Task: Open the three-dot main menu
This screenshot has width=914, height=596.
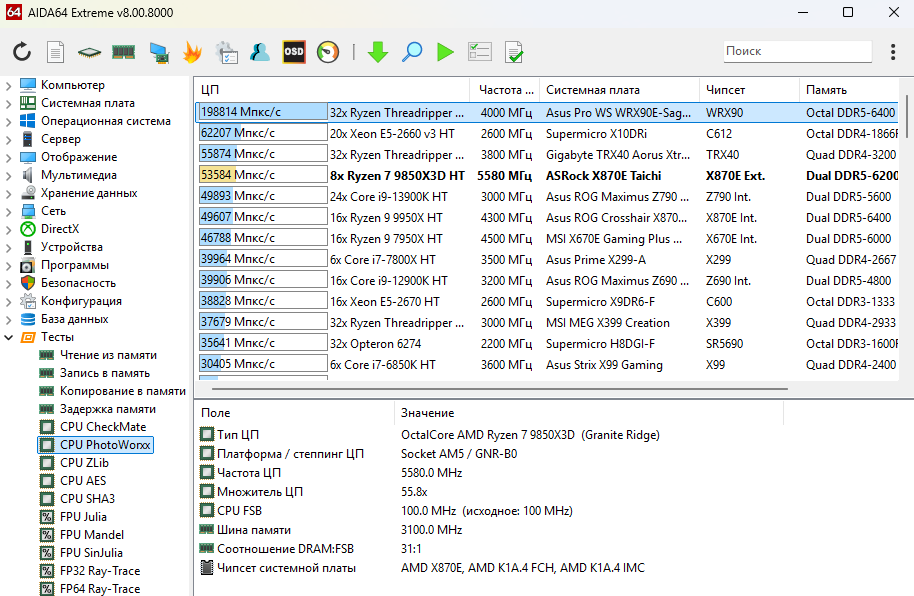Action: pos(892,52)
